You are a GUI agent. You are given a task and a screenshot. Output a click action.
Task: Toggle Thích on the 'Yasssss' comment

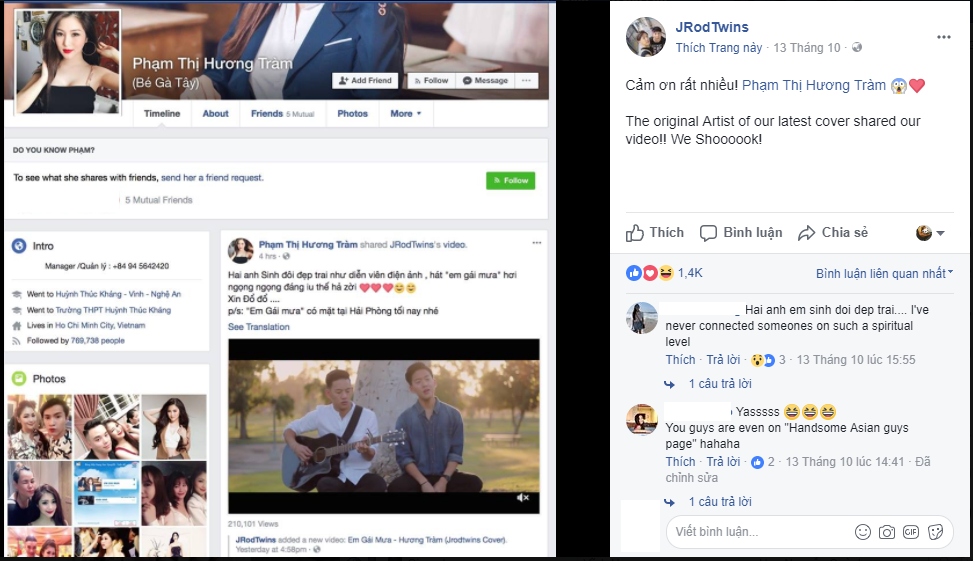[x=680, y=462]
